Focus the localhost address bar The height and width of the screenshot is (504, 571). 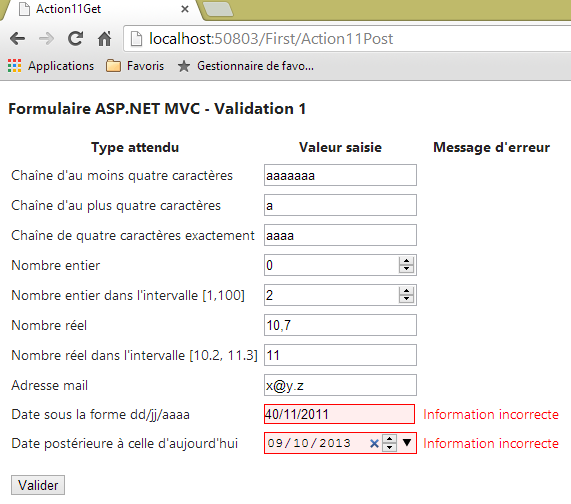pyautogui.click(x=346, y=39)
